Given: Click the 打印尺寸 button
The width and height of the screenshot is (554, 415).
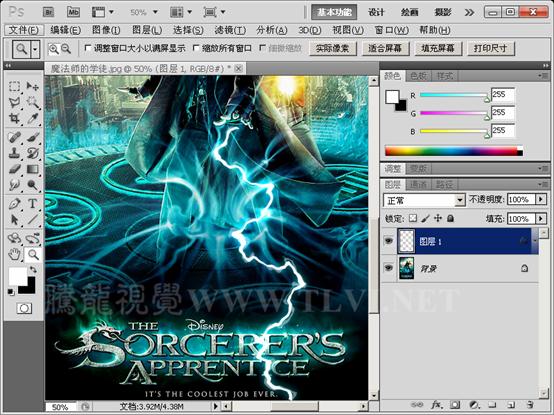Looking at the screenshot, I should coord(490,48).
